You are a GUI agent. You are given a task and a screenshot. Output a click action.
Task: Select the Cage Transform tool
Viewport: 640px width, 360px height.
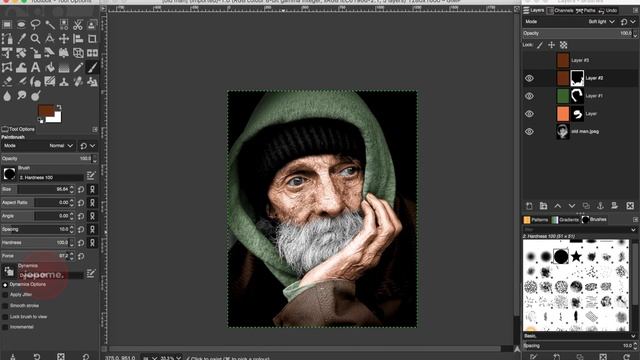pos(7,67)
